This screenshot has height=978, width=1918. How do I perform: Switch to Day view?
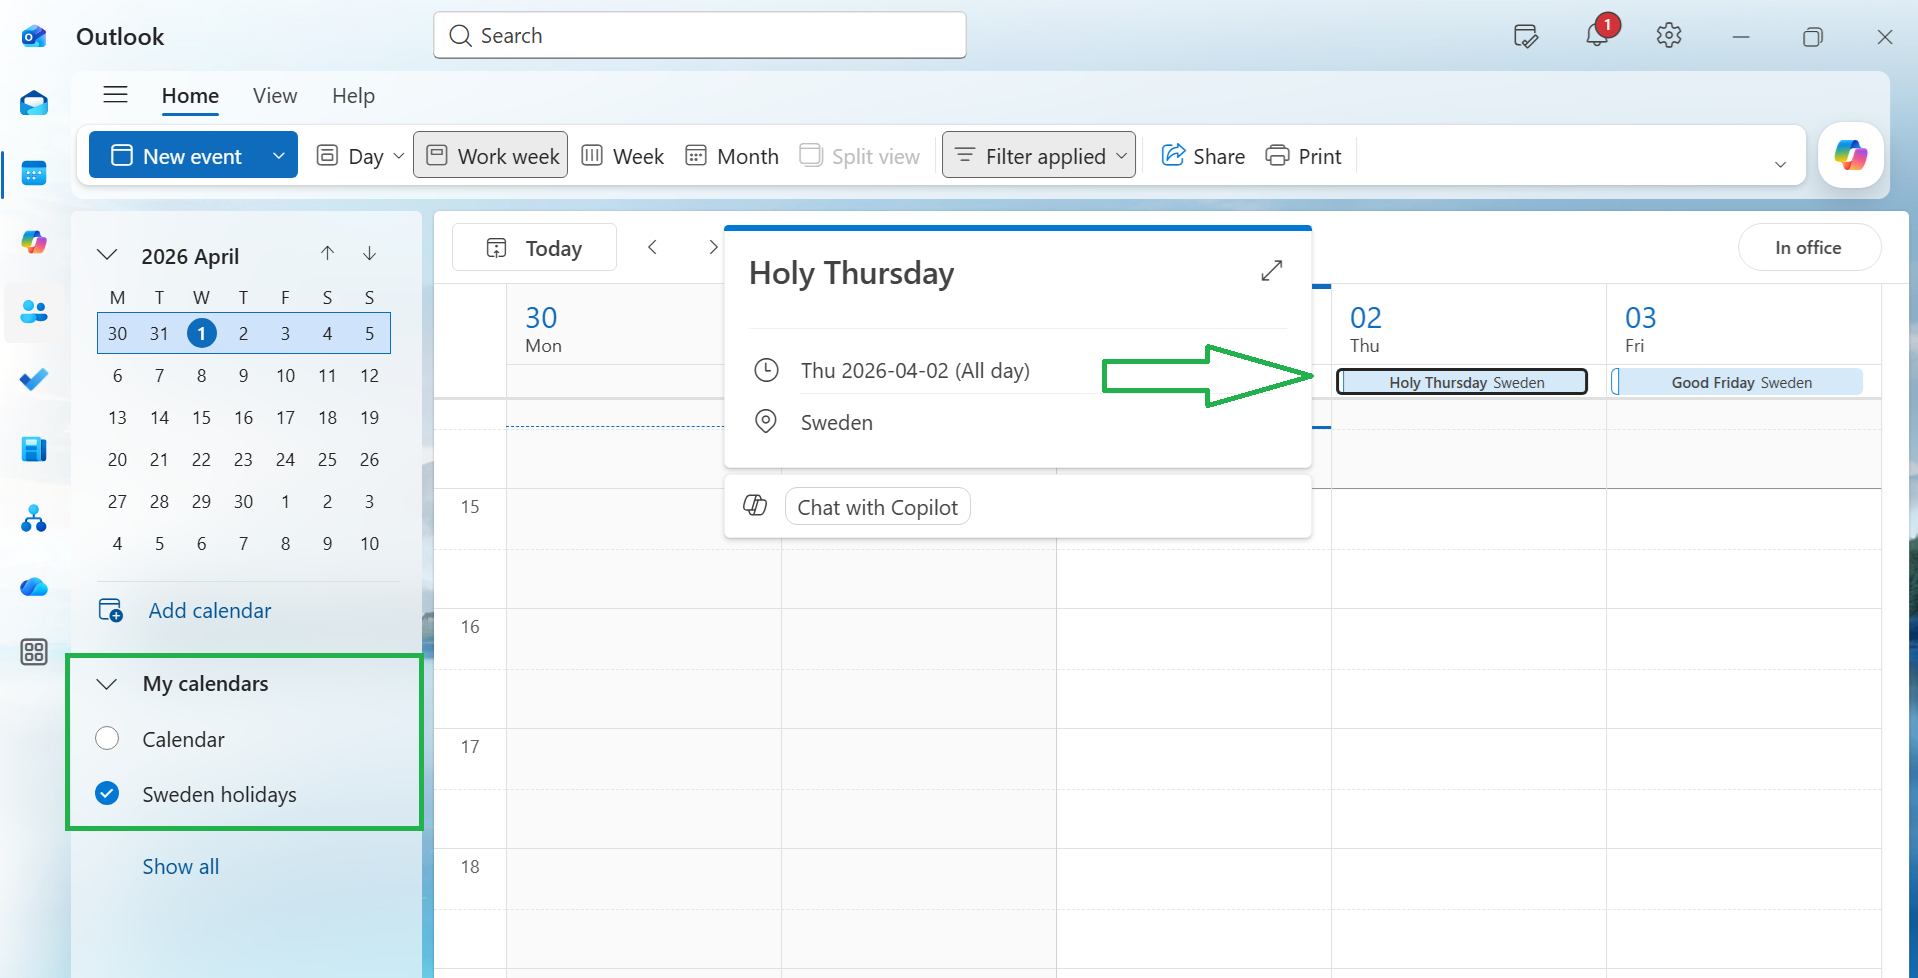350,156
